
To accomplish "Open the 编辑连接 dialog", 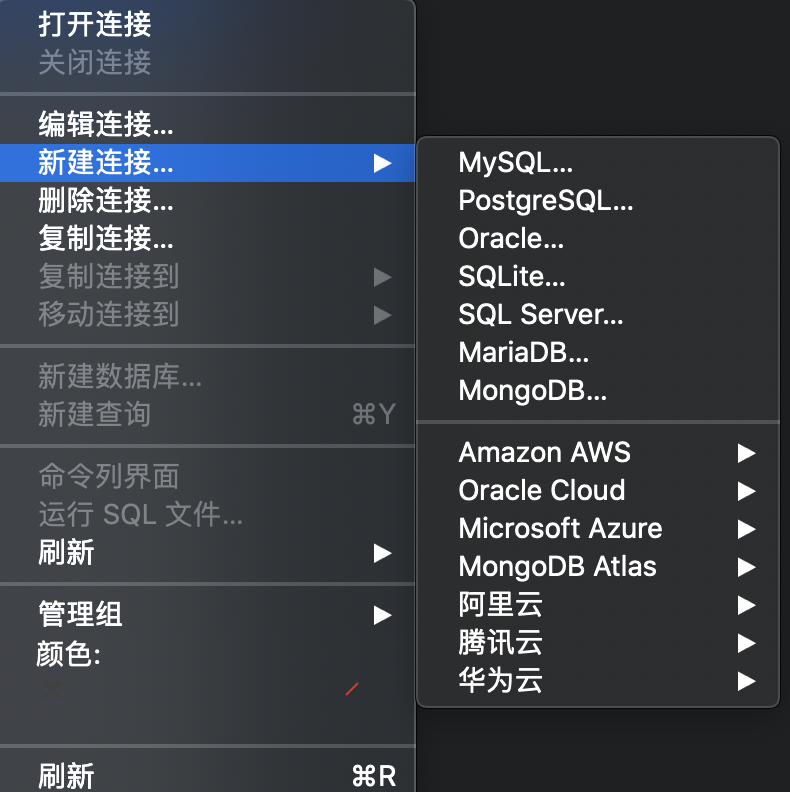I will [106, 125].
